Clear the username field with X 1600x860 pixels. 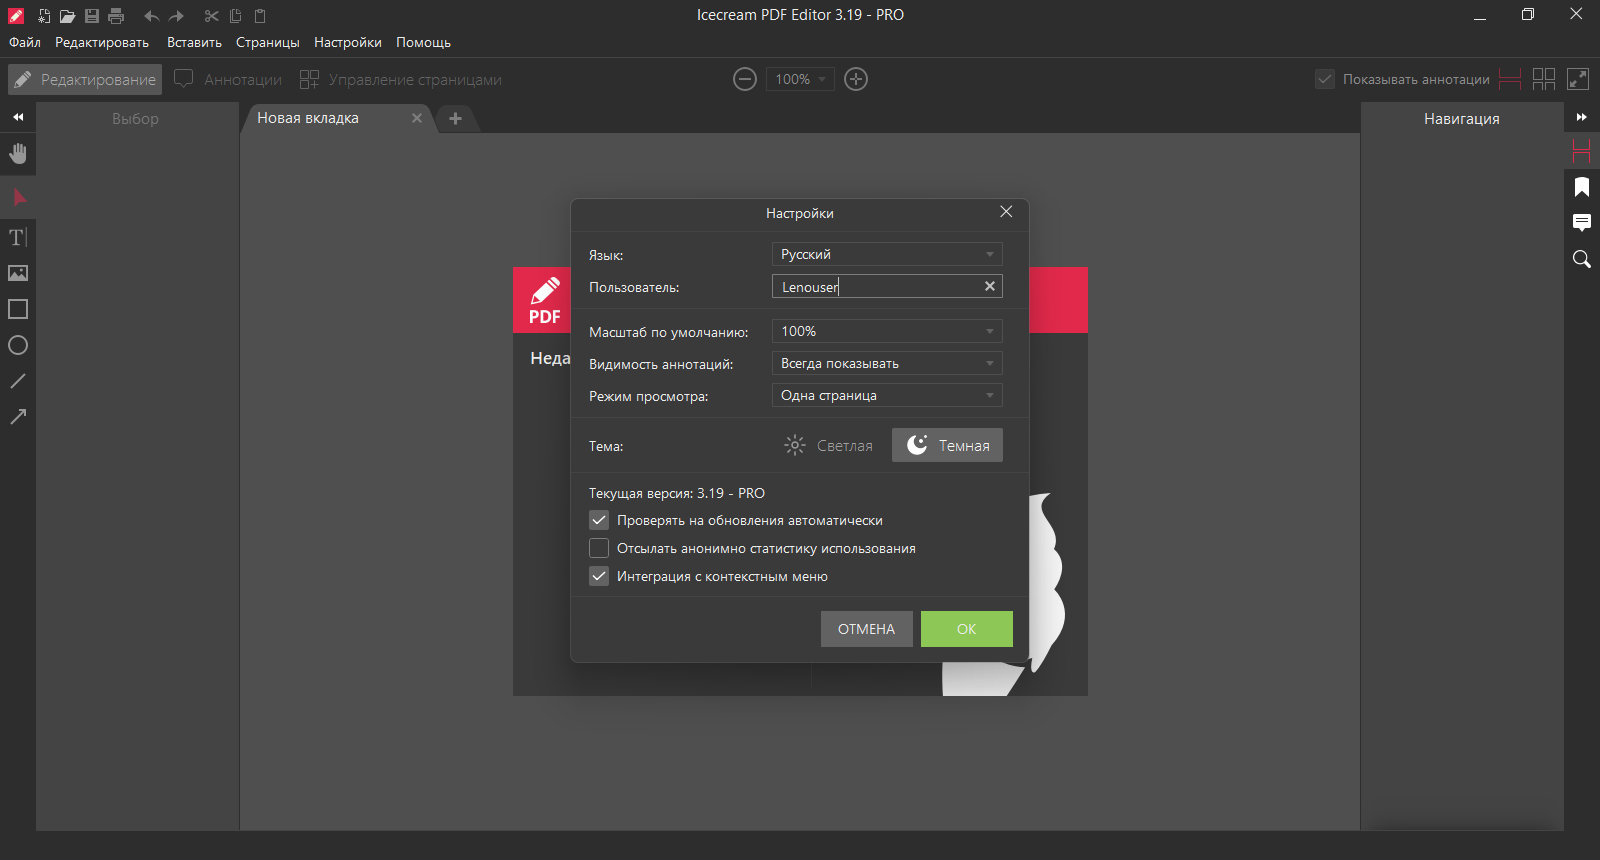pos(990,286)
